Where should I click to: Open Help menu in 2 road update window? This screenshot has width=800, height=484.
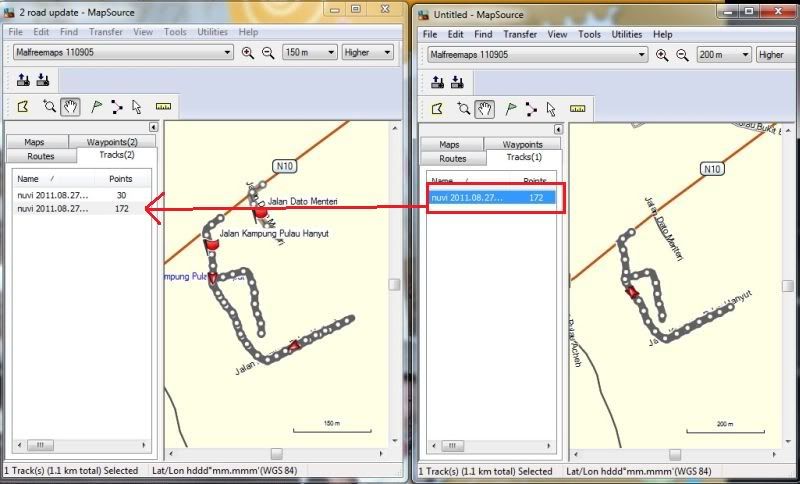248,32
